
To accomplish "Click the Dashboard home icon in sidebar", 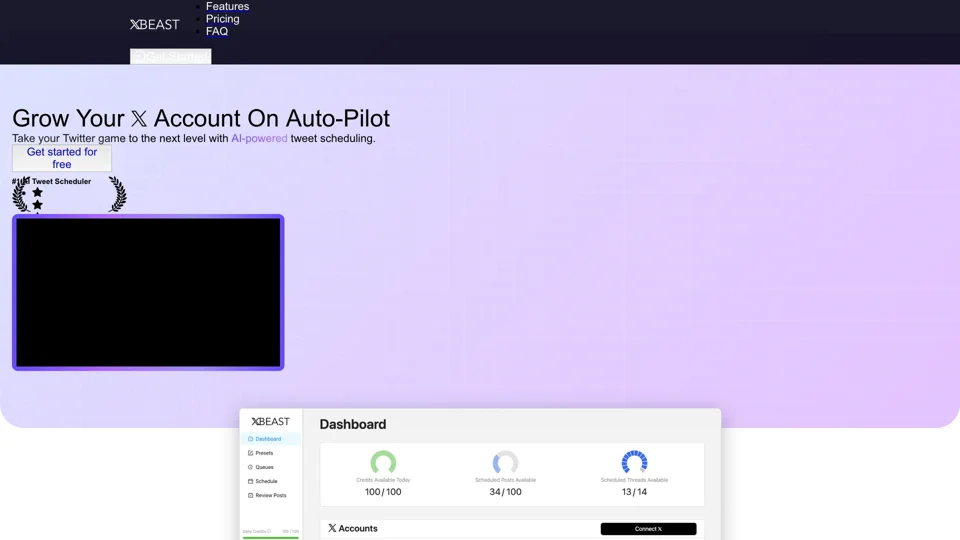I will click(250, 439).
